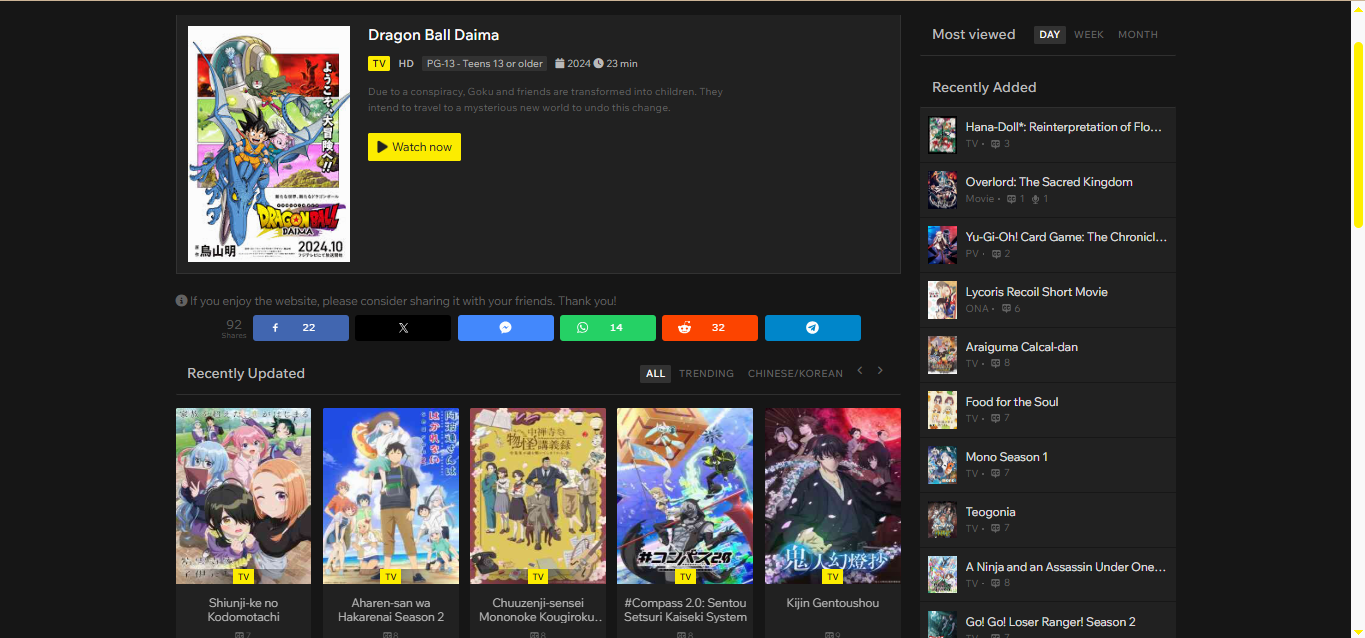Click the Araiguma Calcal-dan small thumbnail
The height and width of the screenshot is (638, 1365).
942,355
